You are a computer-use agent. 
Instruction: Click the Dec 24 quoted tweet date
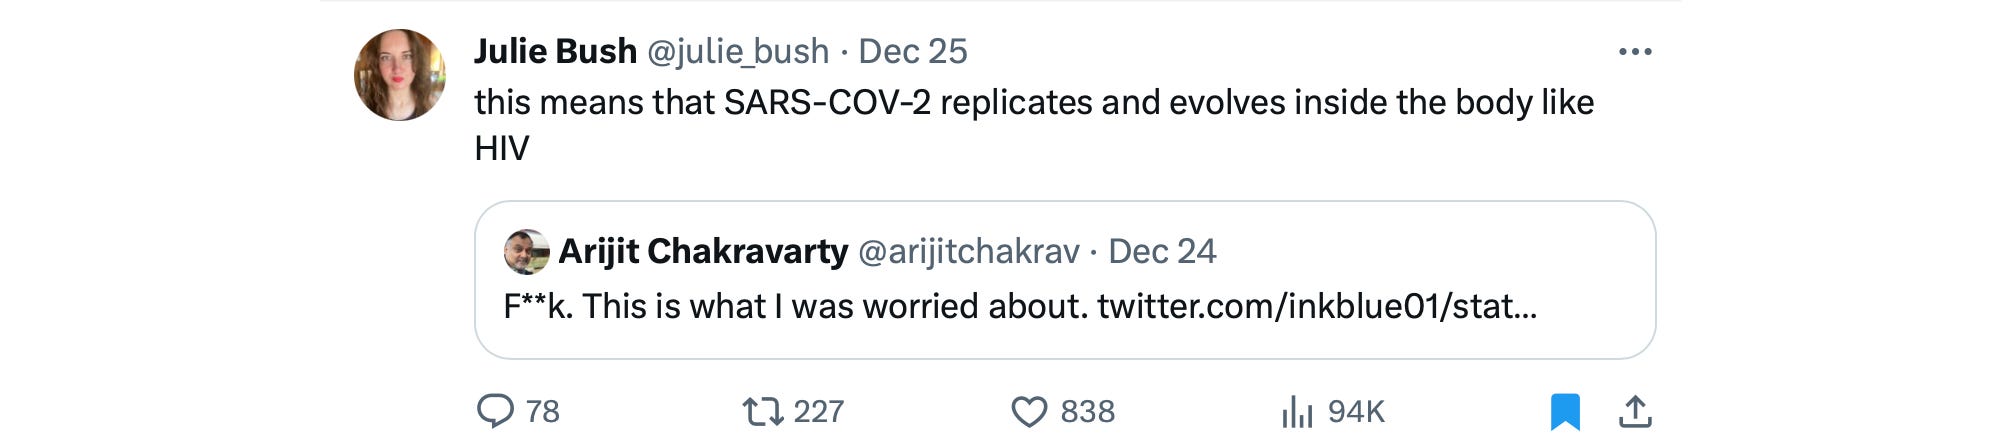(x=1162, y=251)
